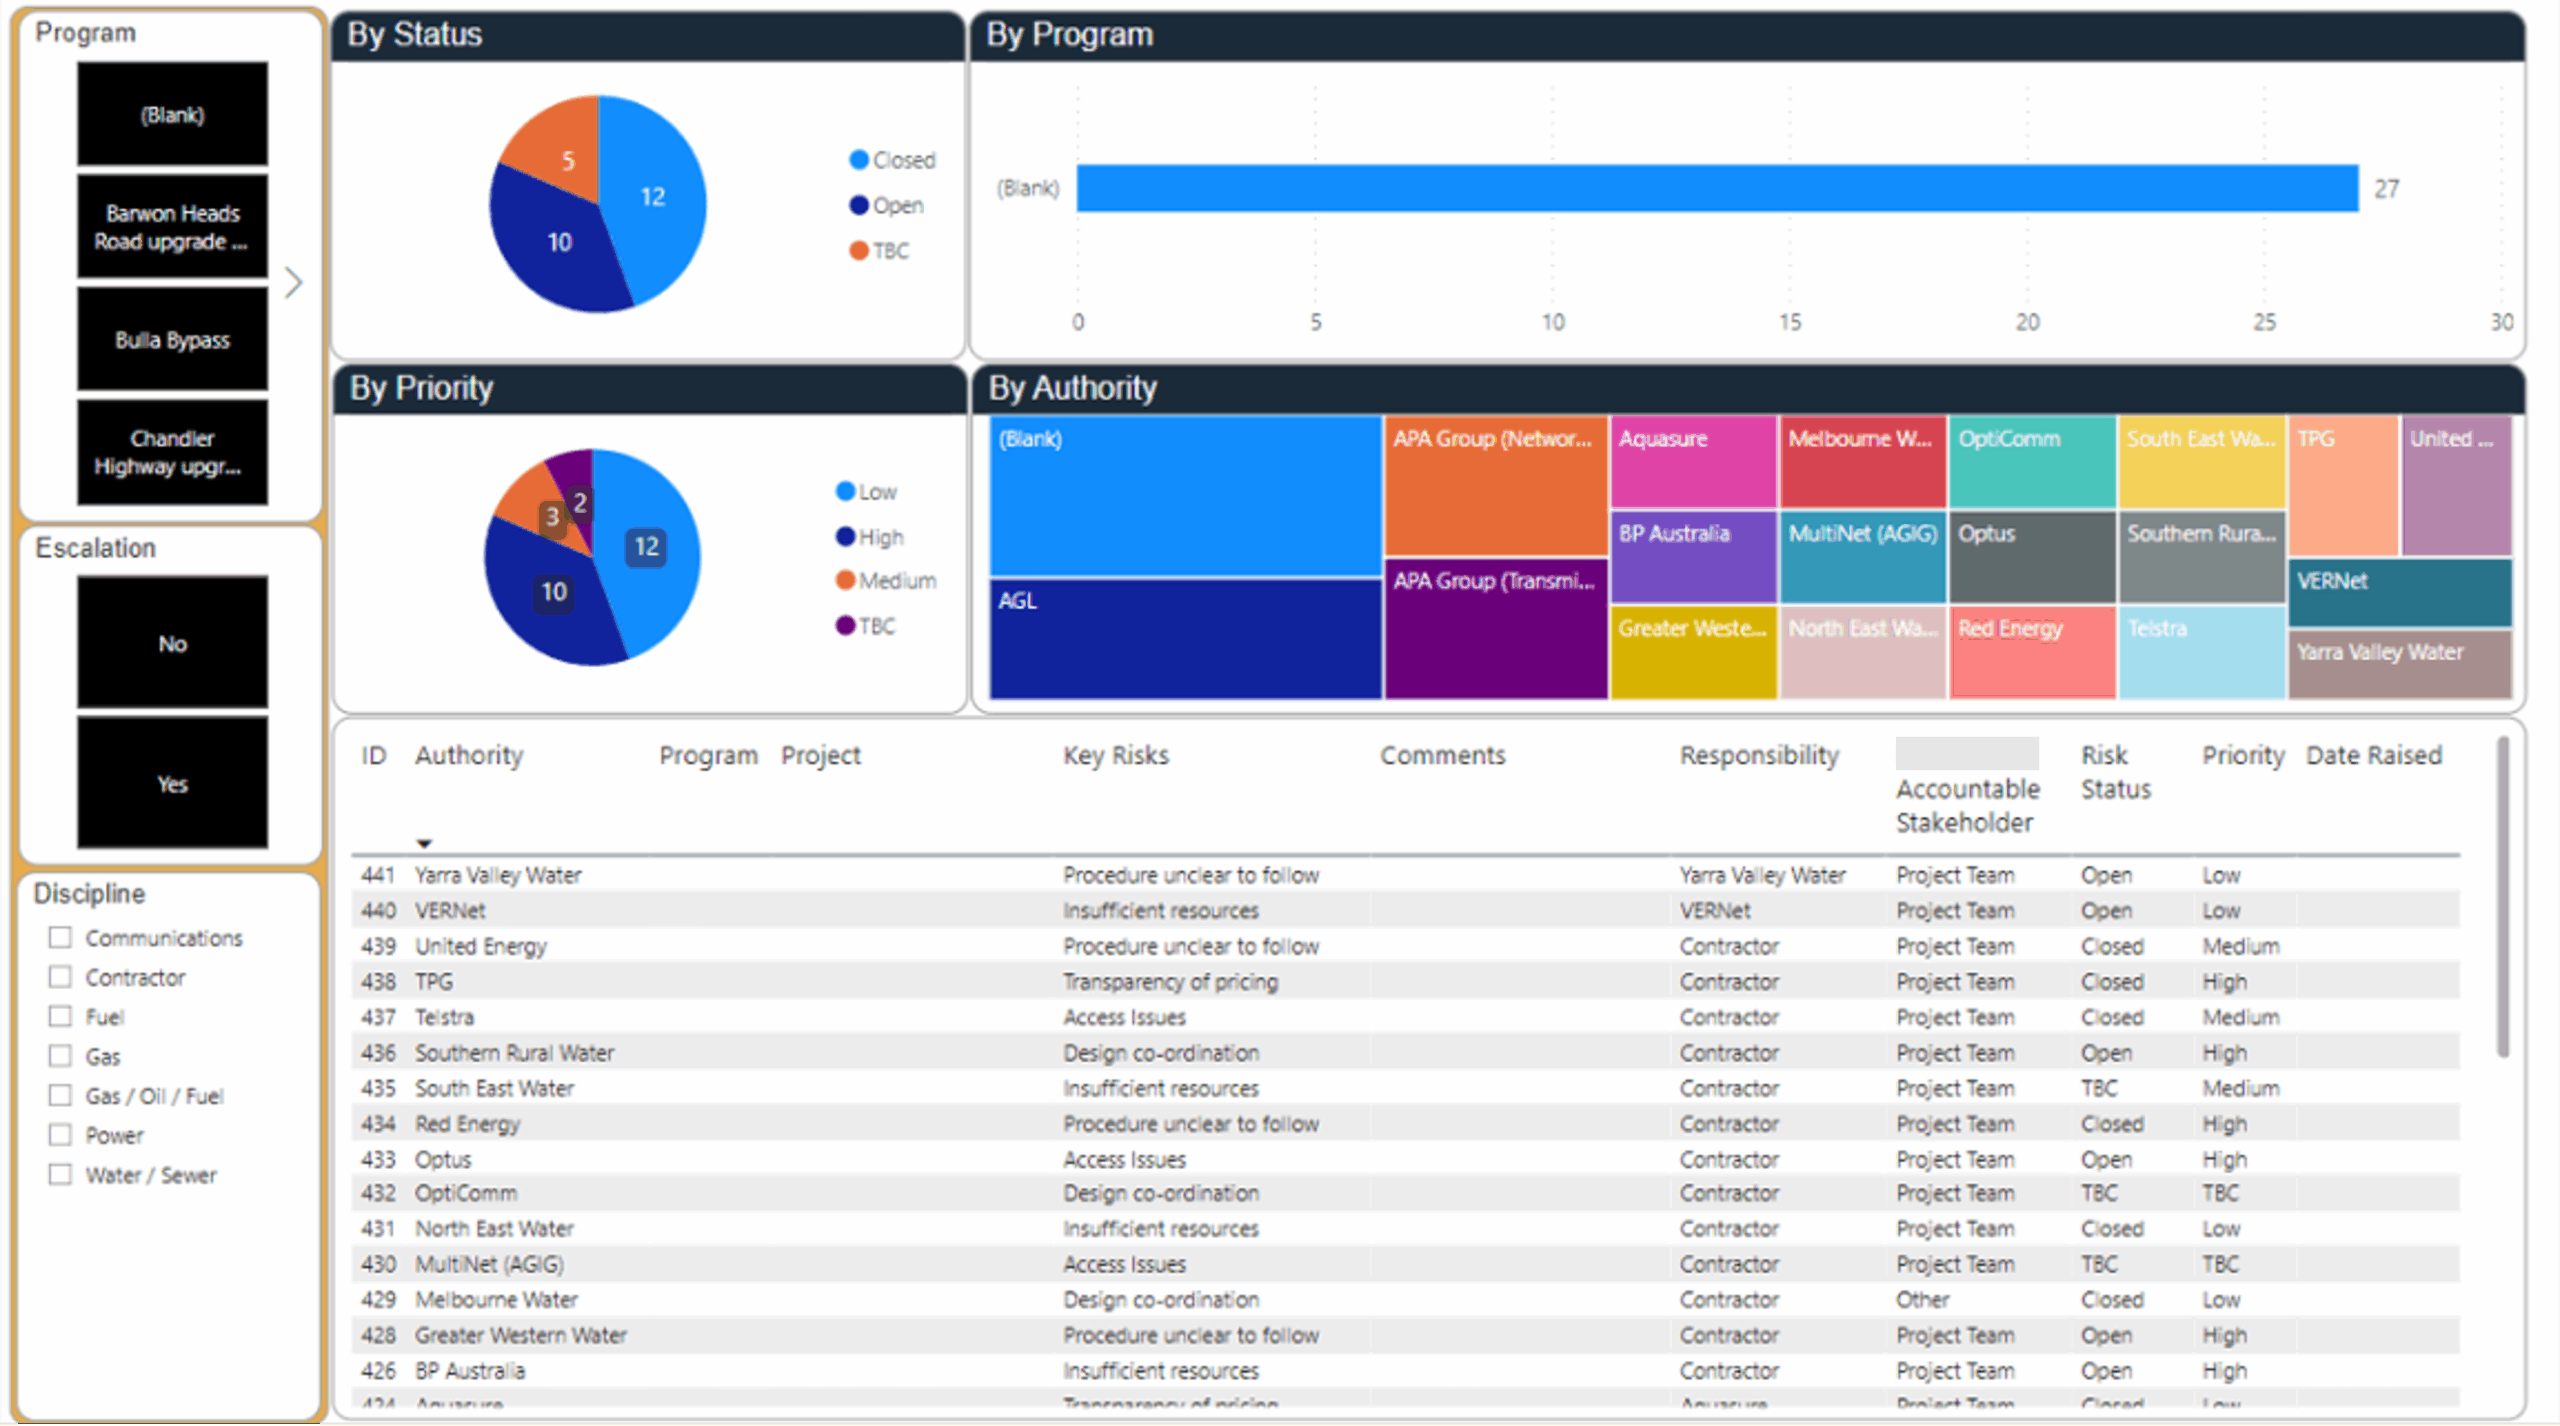Click the Low slice in By Priority pie
Image resolution: width=2560 pixels, height=1426 pixels.
[x=648, y=547]
